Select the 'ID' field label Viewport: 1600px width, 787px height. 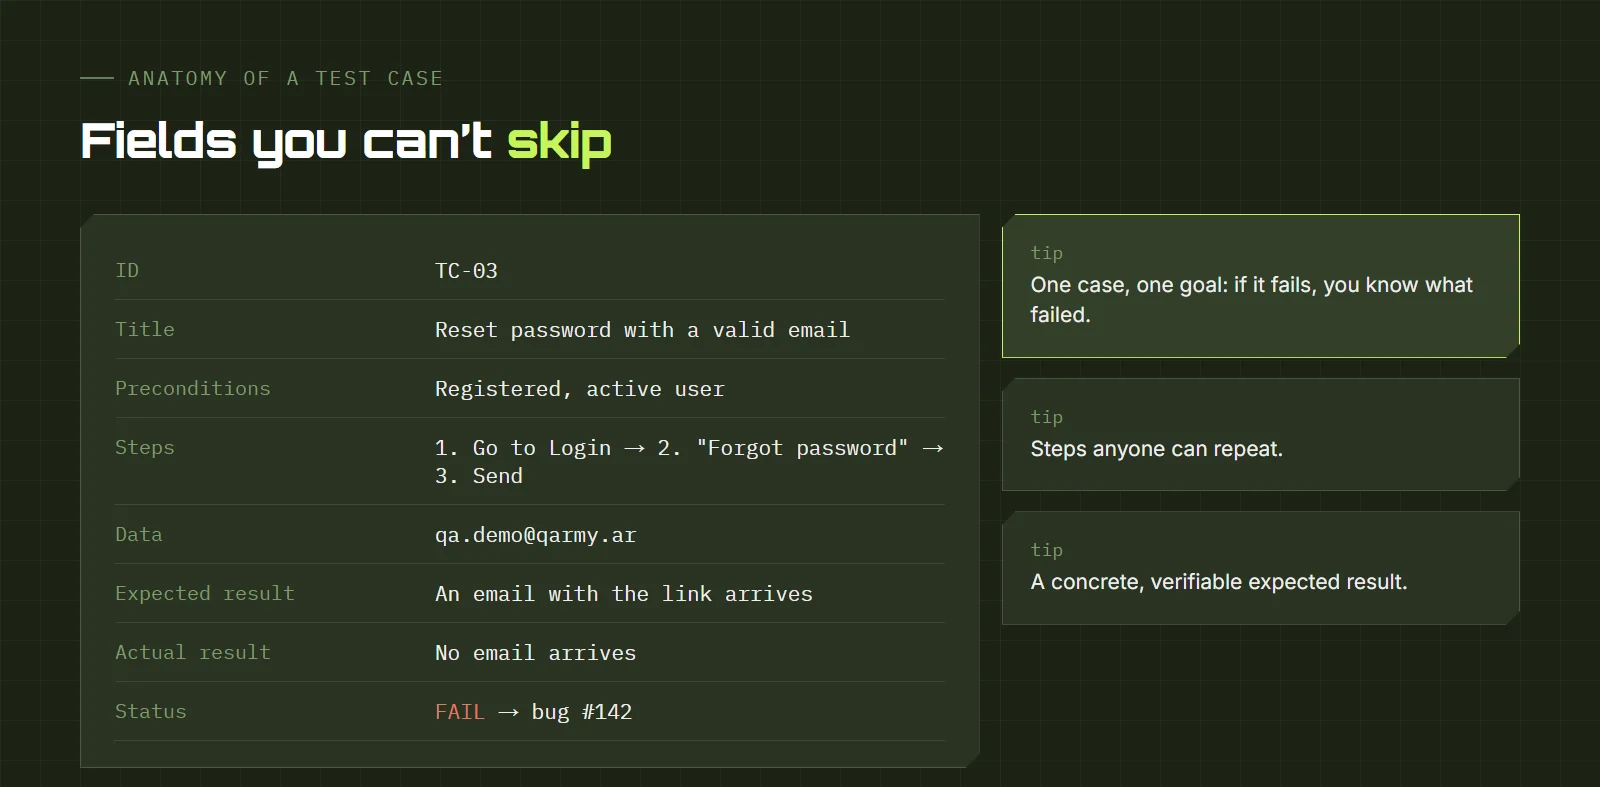click(127, 270)
